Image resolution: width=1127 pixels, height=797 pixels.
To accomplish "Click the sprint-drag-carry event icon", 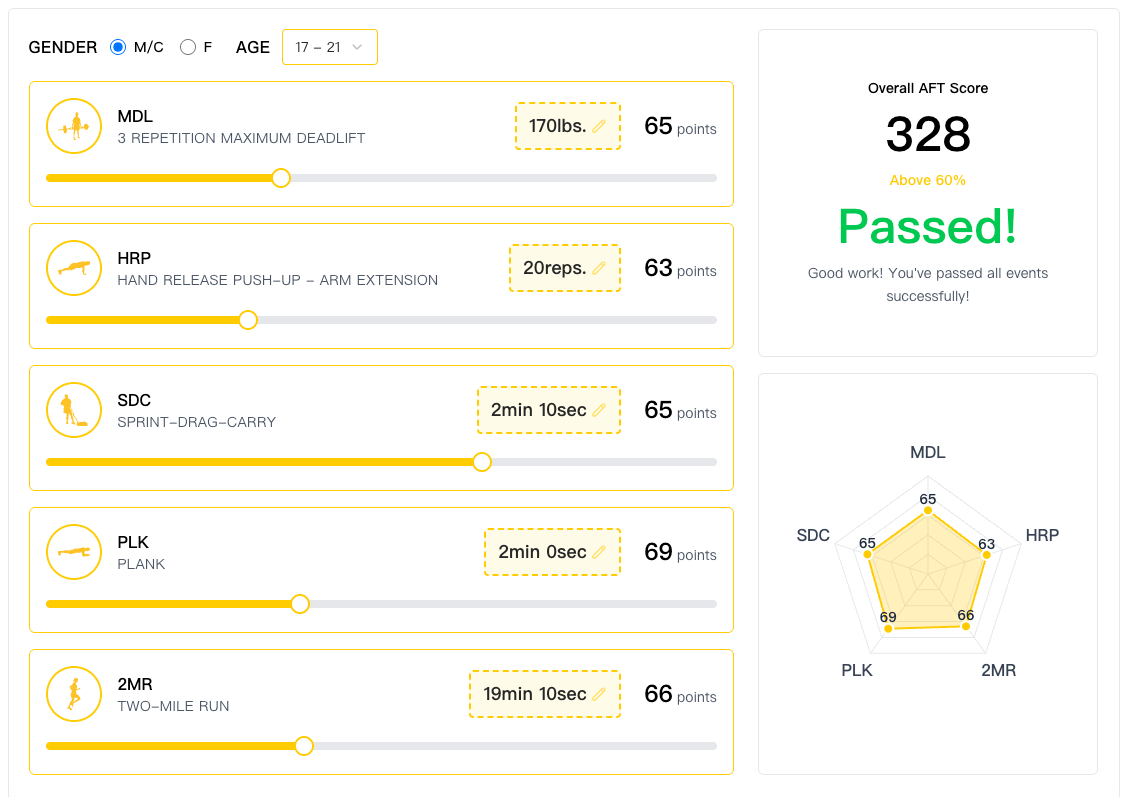I will pyautogui.click(x=74, y=410).
